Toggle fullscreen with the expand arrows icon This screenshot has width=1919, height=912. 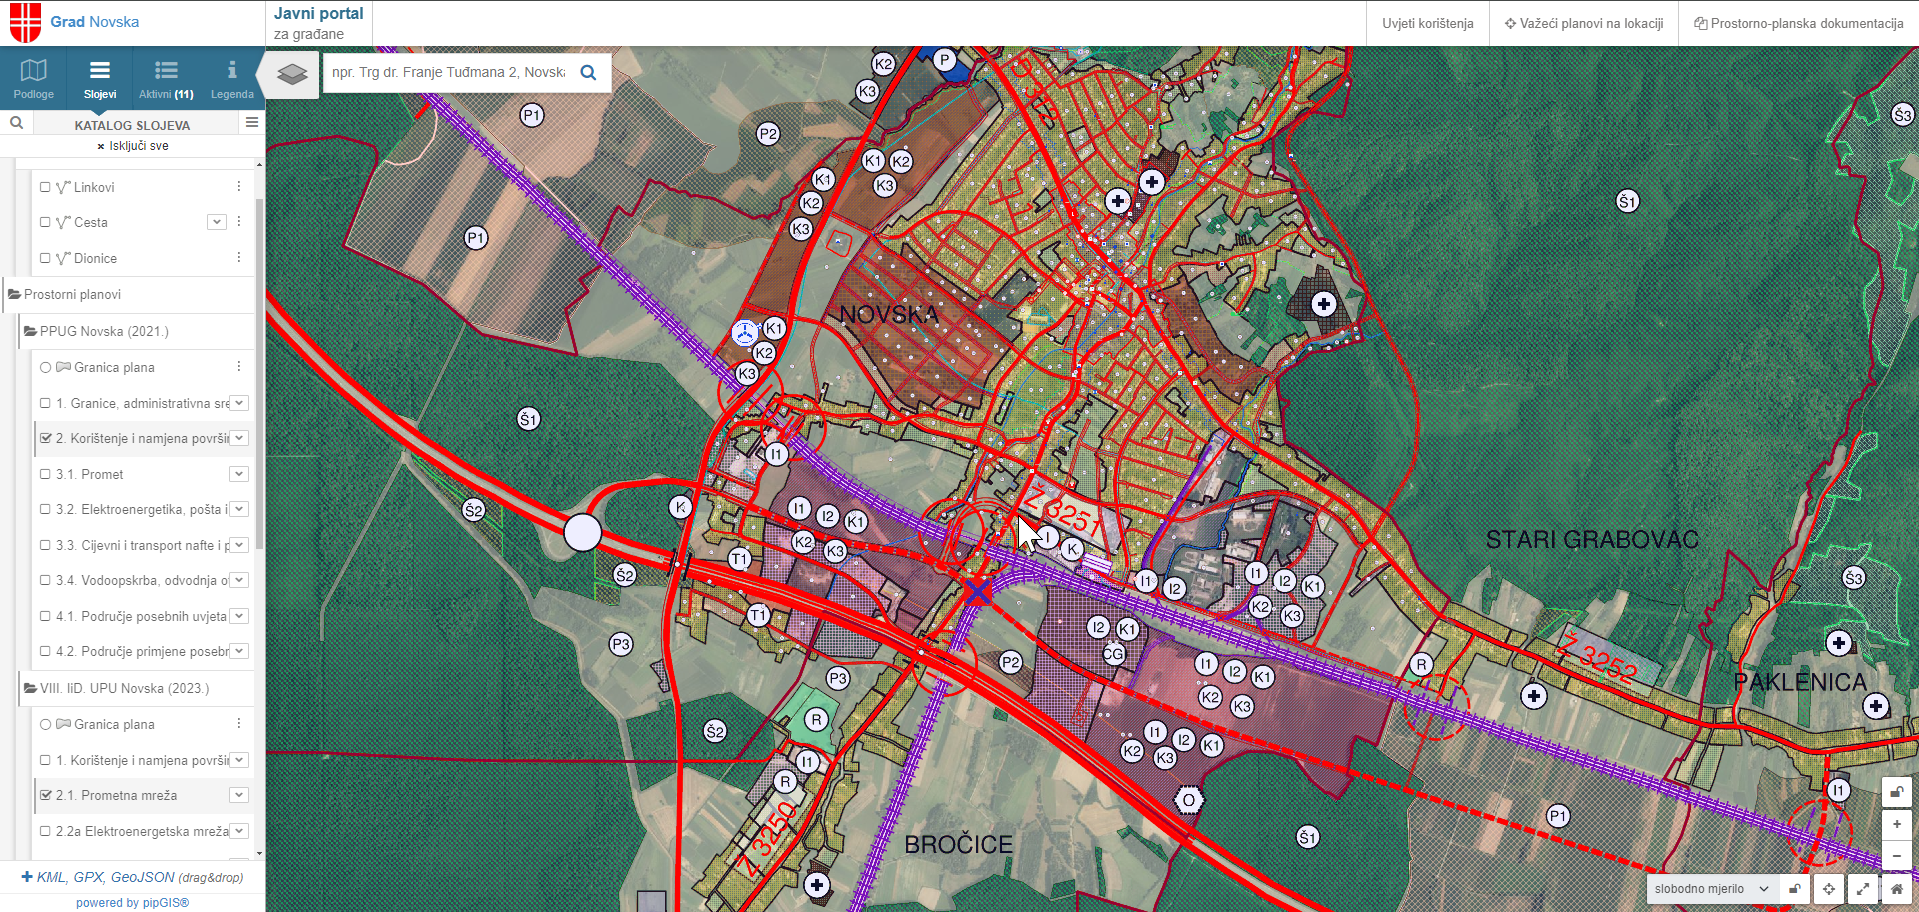click(x=1863, y=889)
